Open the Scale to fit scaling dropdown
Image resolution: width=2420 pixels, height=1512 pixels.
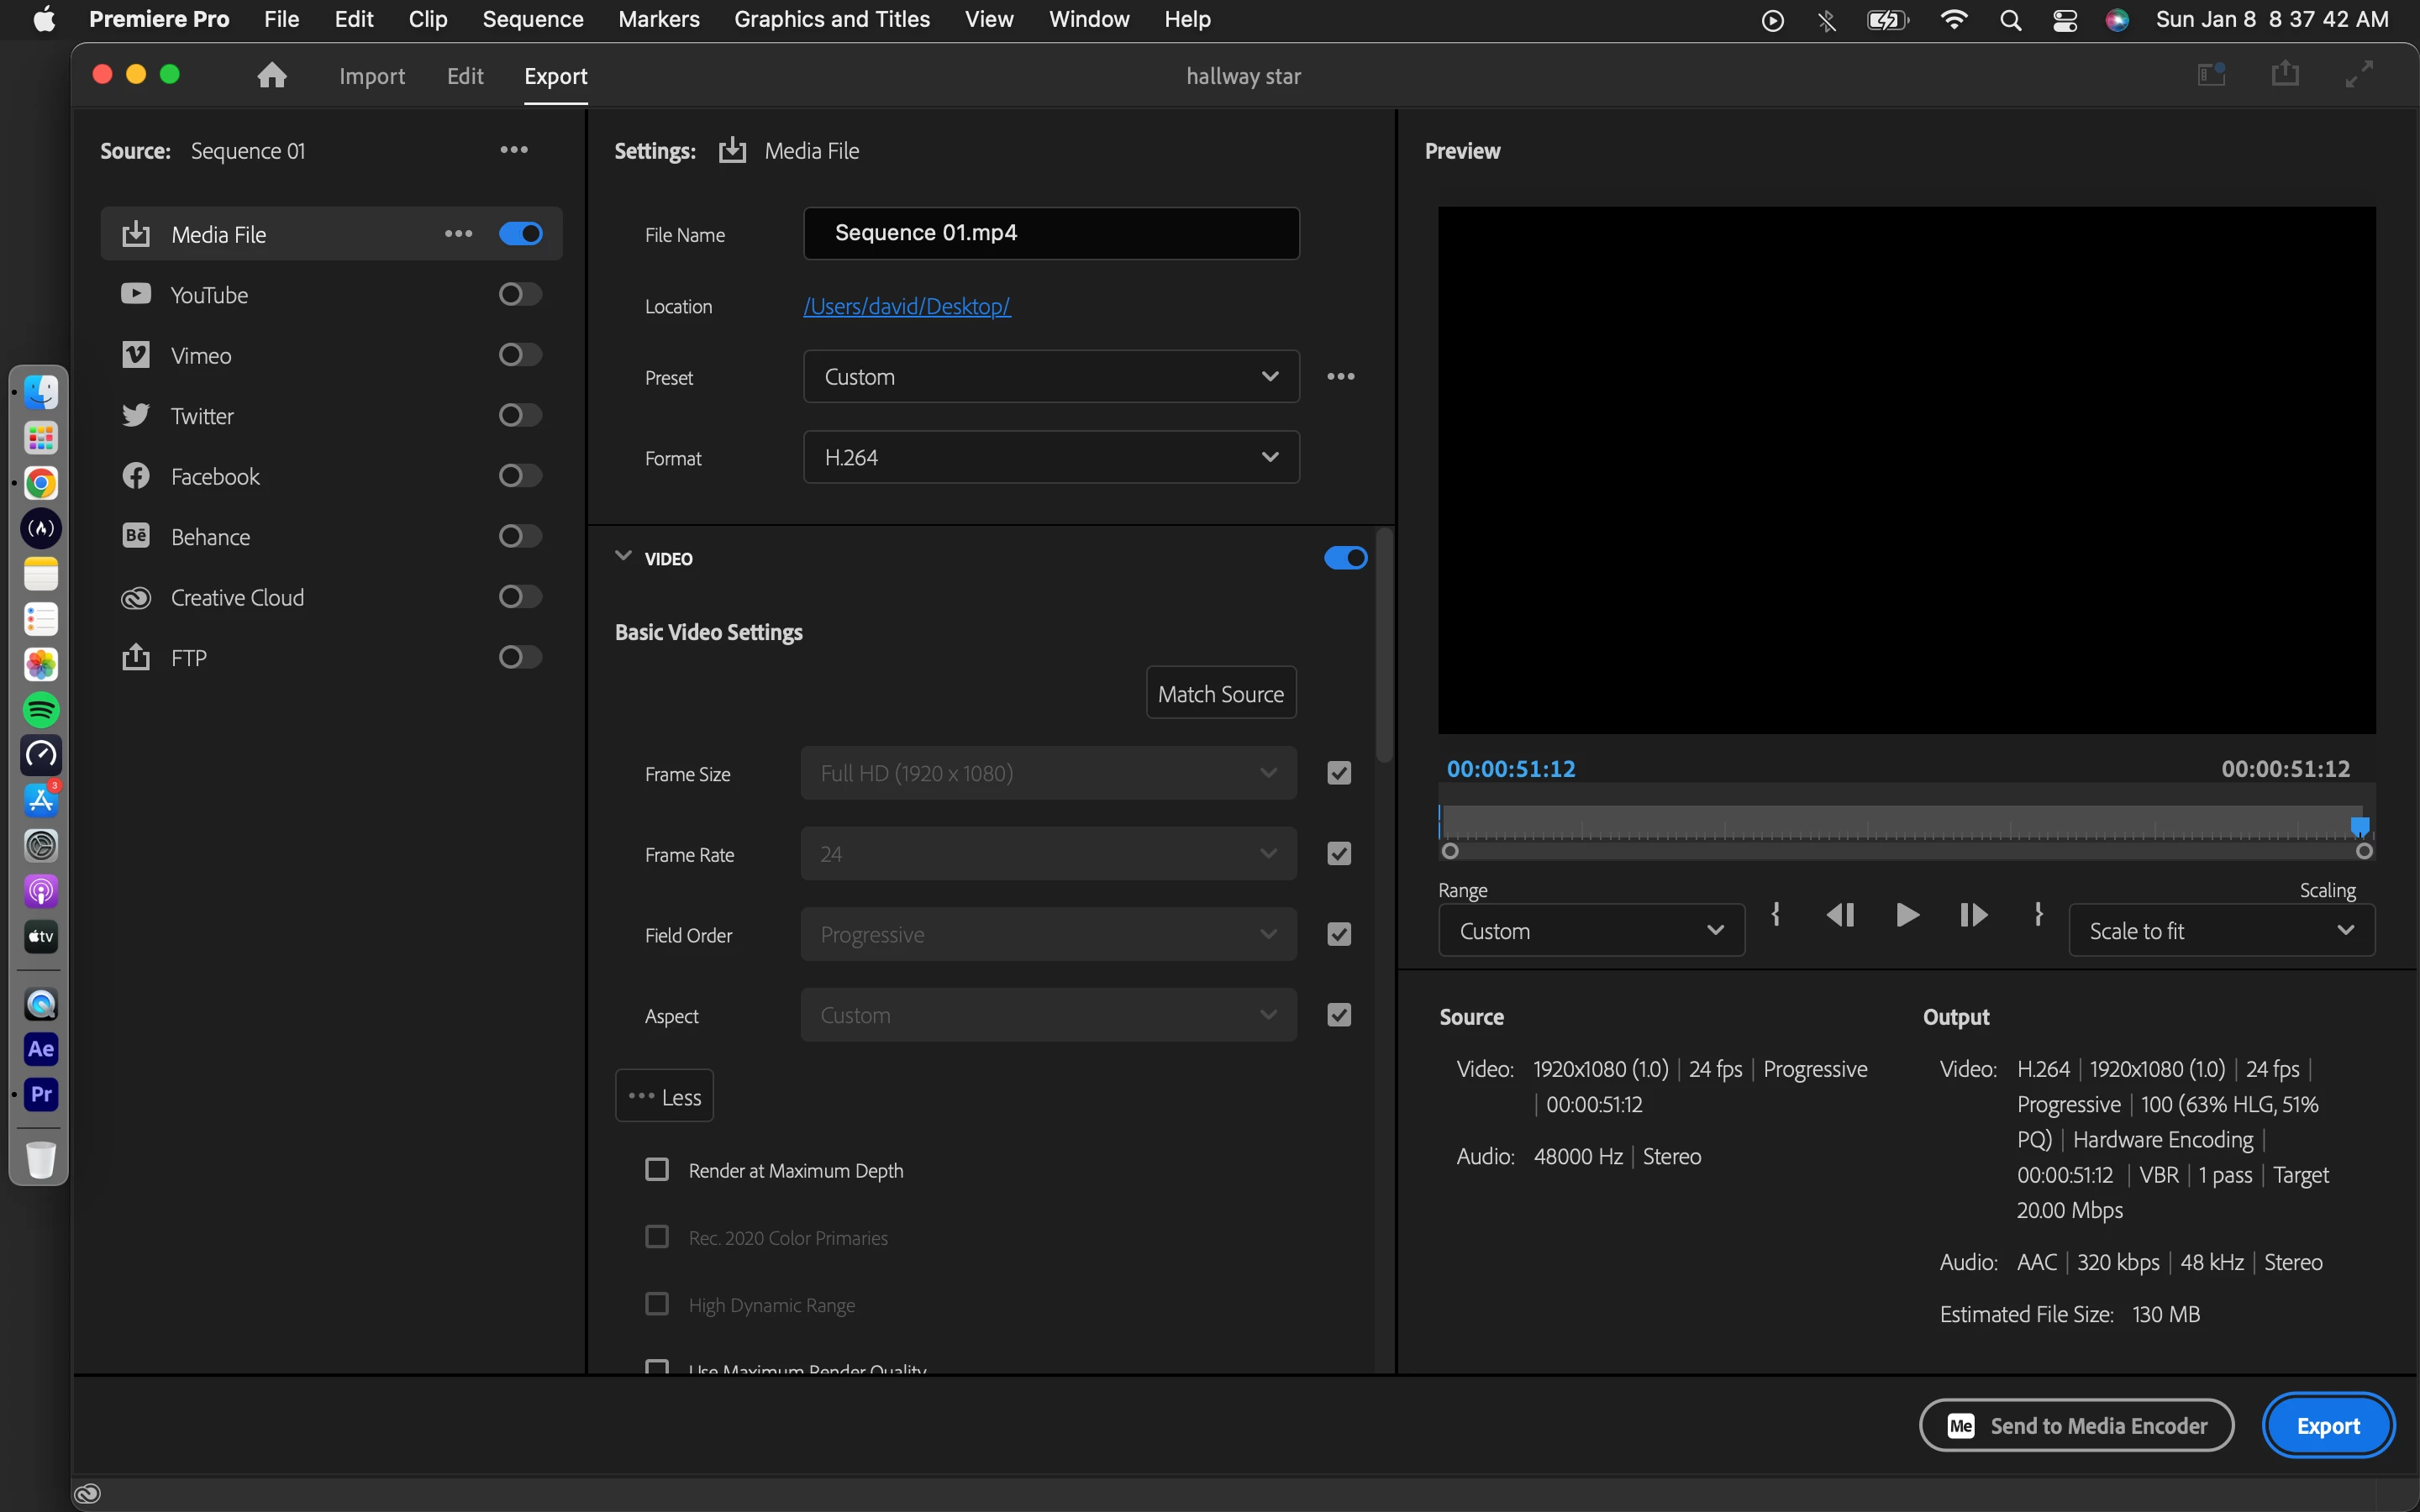[2220, 930]
